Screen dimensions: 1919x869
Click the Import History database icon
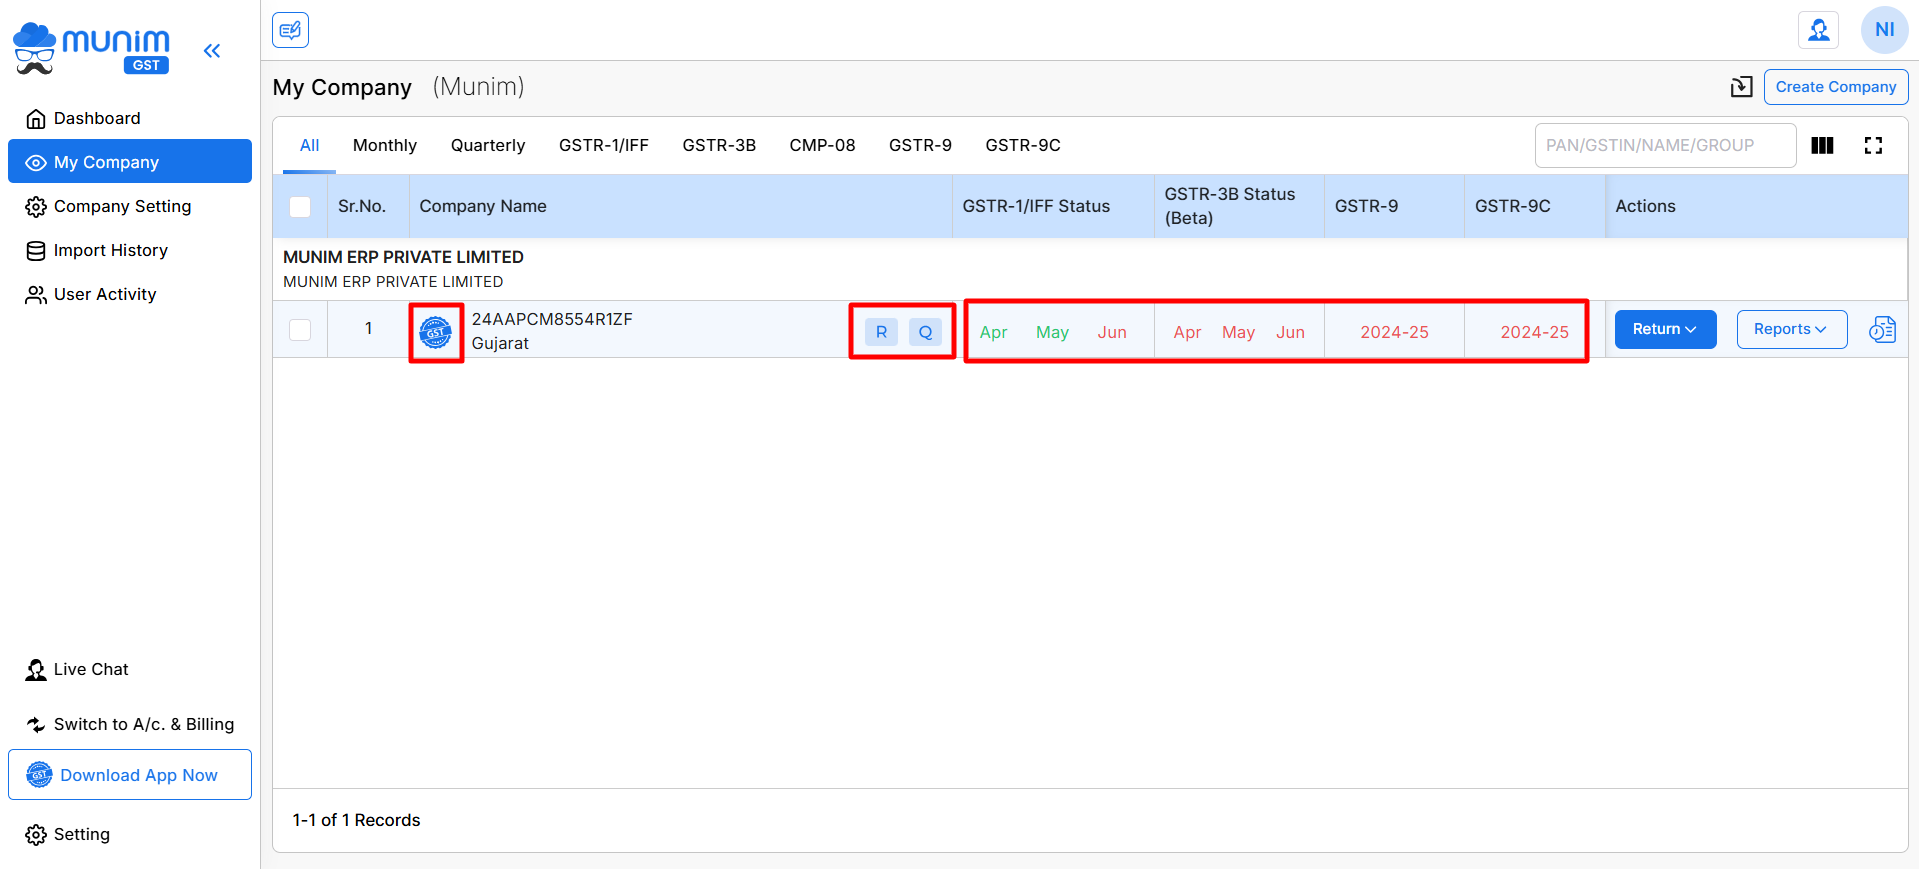[36, 251]
